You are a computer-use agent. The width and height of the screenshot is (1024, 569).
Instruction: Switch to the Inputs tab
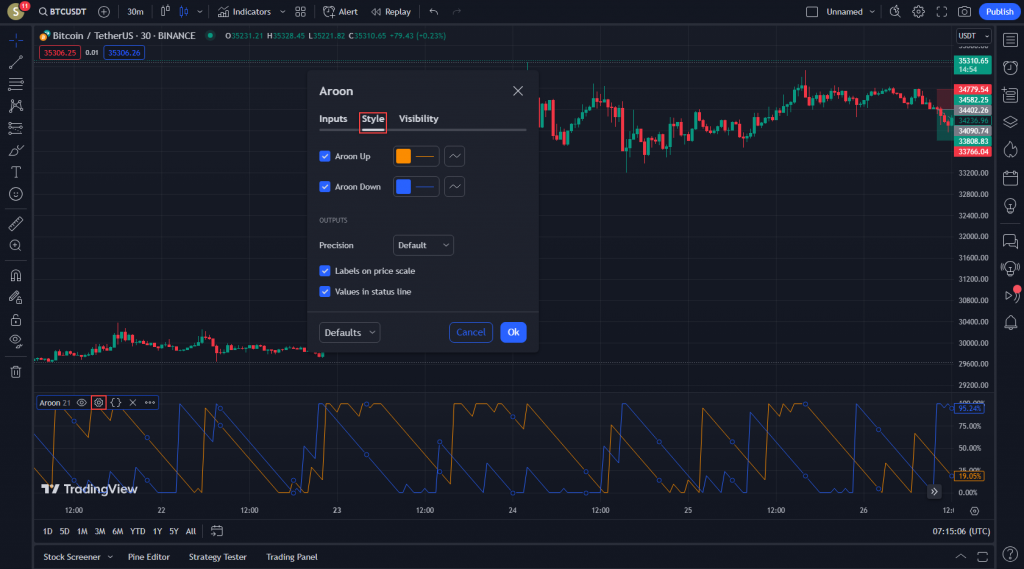pos(333,119)
